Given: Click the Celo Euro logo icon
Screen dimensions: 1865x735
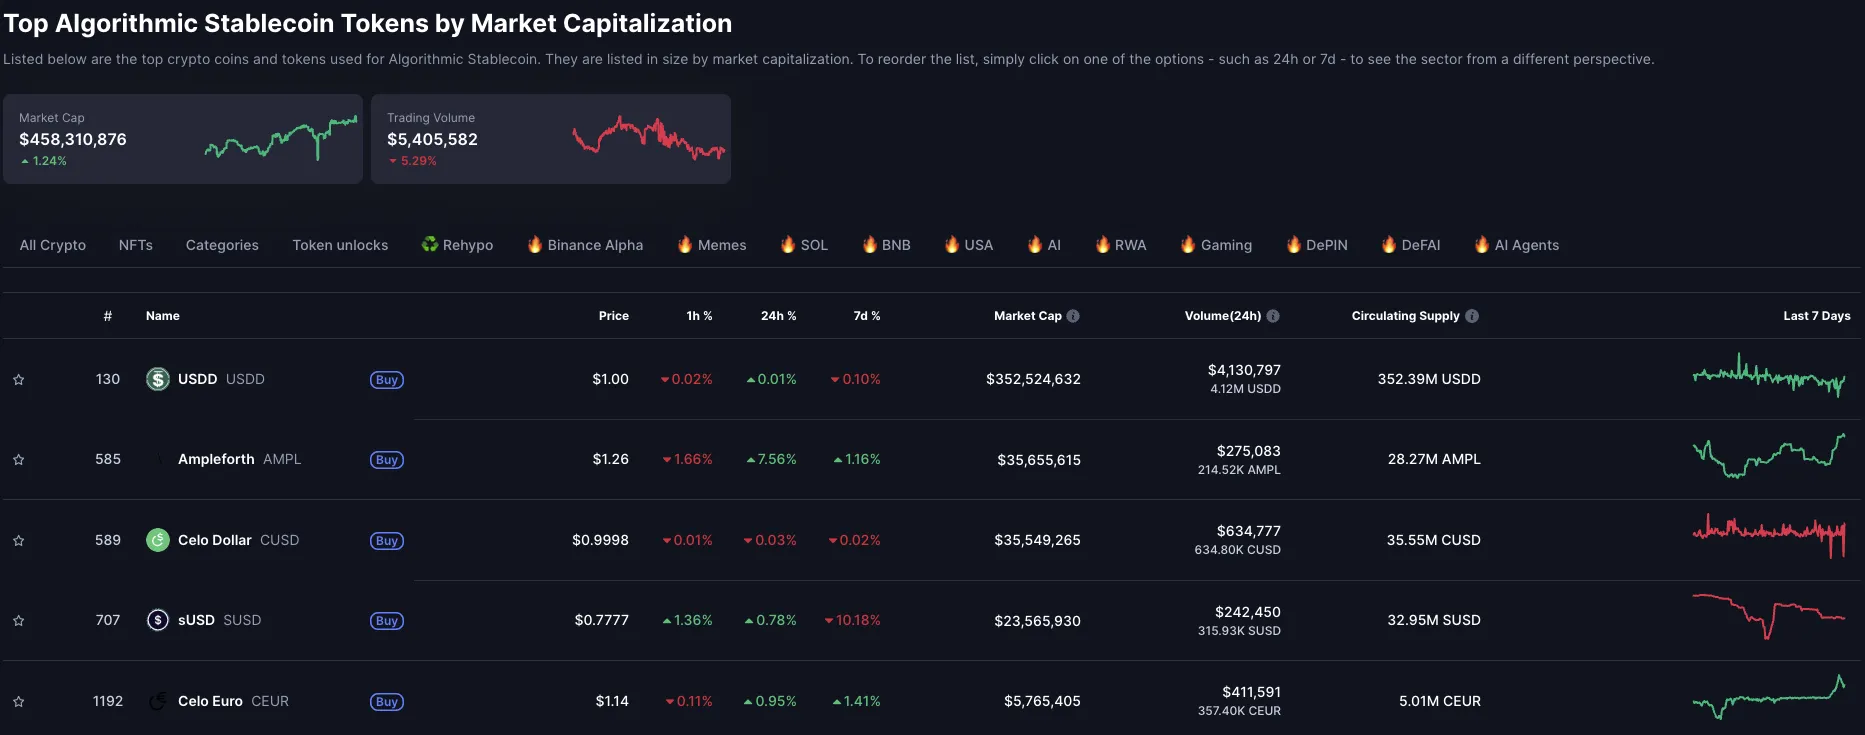Looking at the screenshot, I should coord(158,701).
